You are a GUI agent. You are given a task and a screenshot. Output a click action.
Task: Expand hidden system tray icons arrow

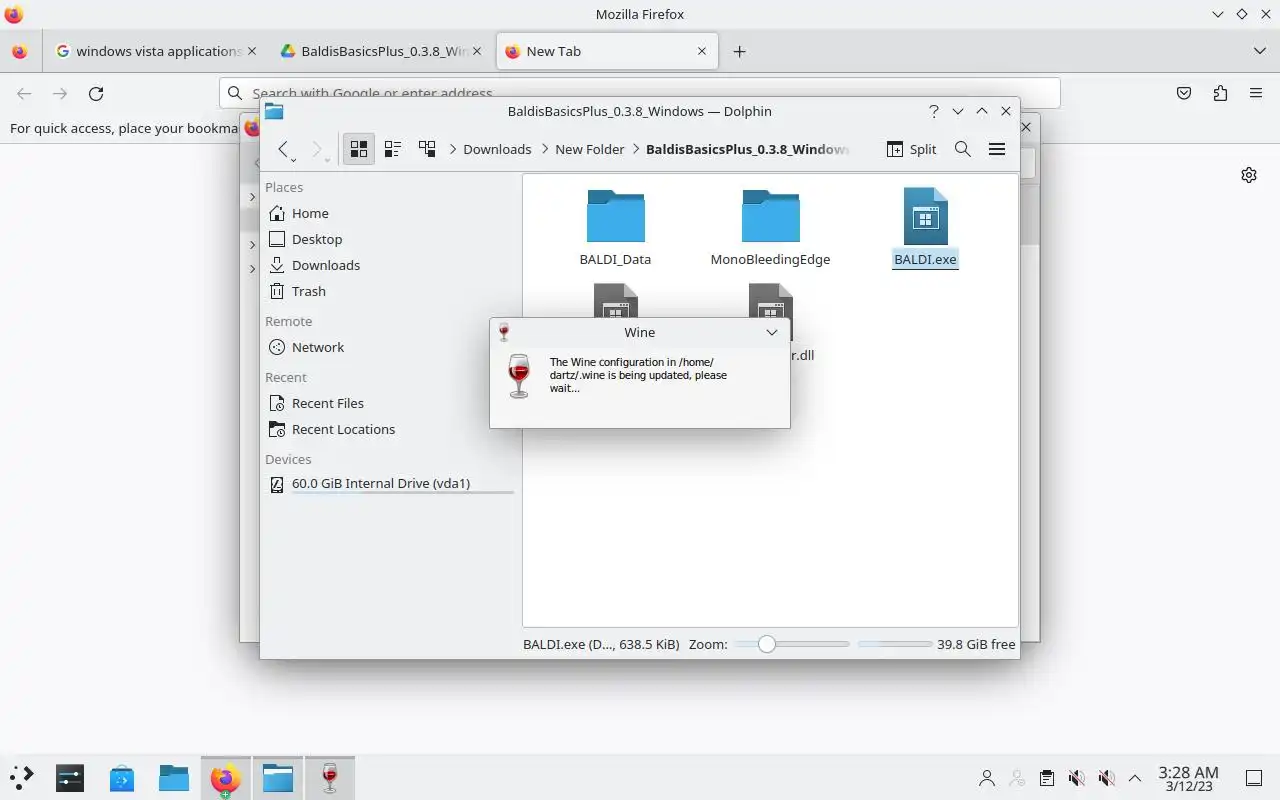[1135, 777]
